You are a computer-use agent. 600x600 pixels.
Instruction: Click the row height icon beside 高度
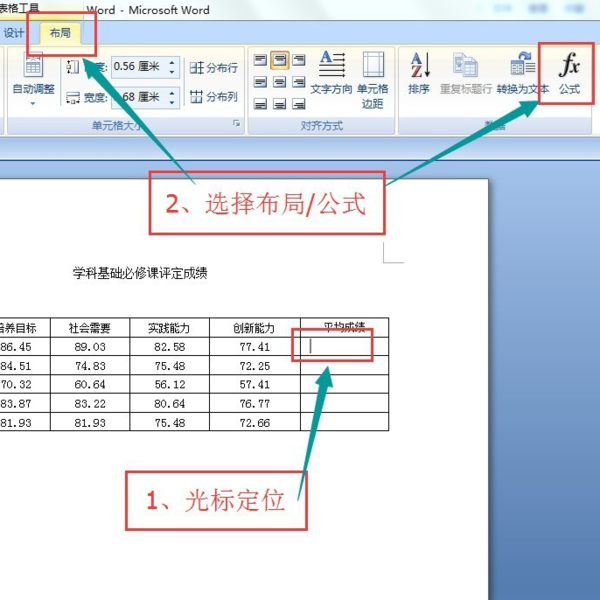point(73,67)
